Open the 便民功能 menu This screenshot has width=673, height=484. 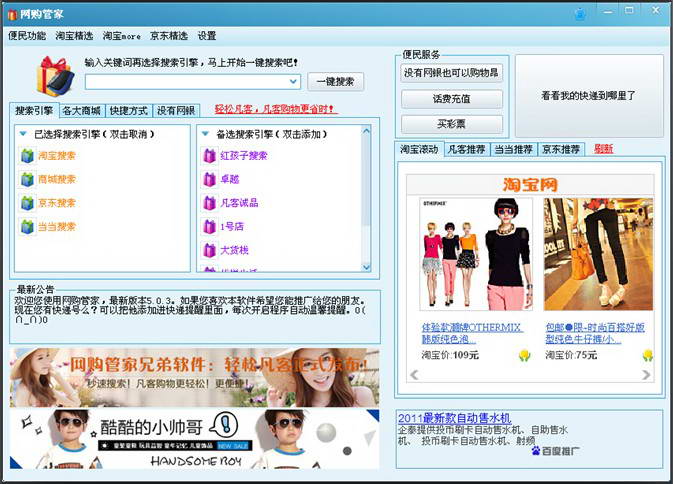pyautogui.click(x=27, y=36)
